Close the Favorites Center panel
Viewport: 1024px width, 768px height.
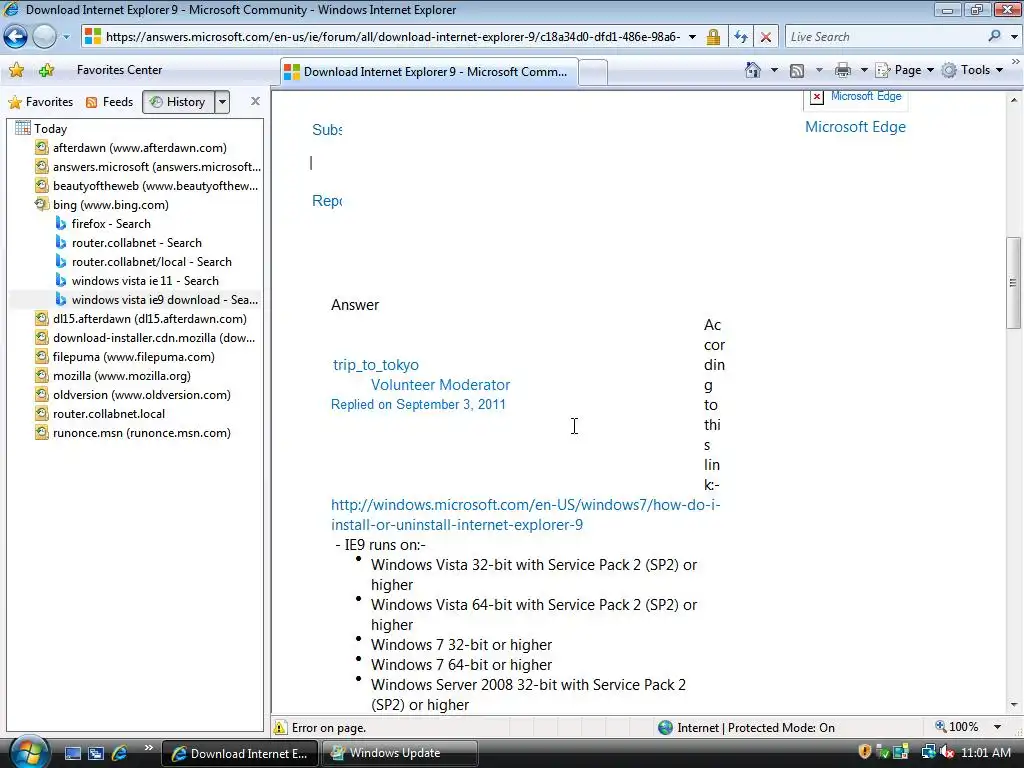[255, 101]
